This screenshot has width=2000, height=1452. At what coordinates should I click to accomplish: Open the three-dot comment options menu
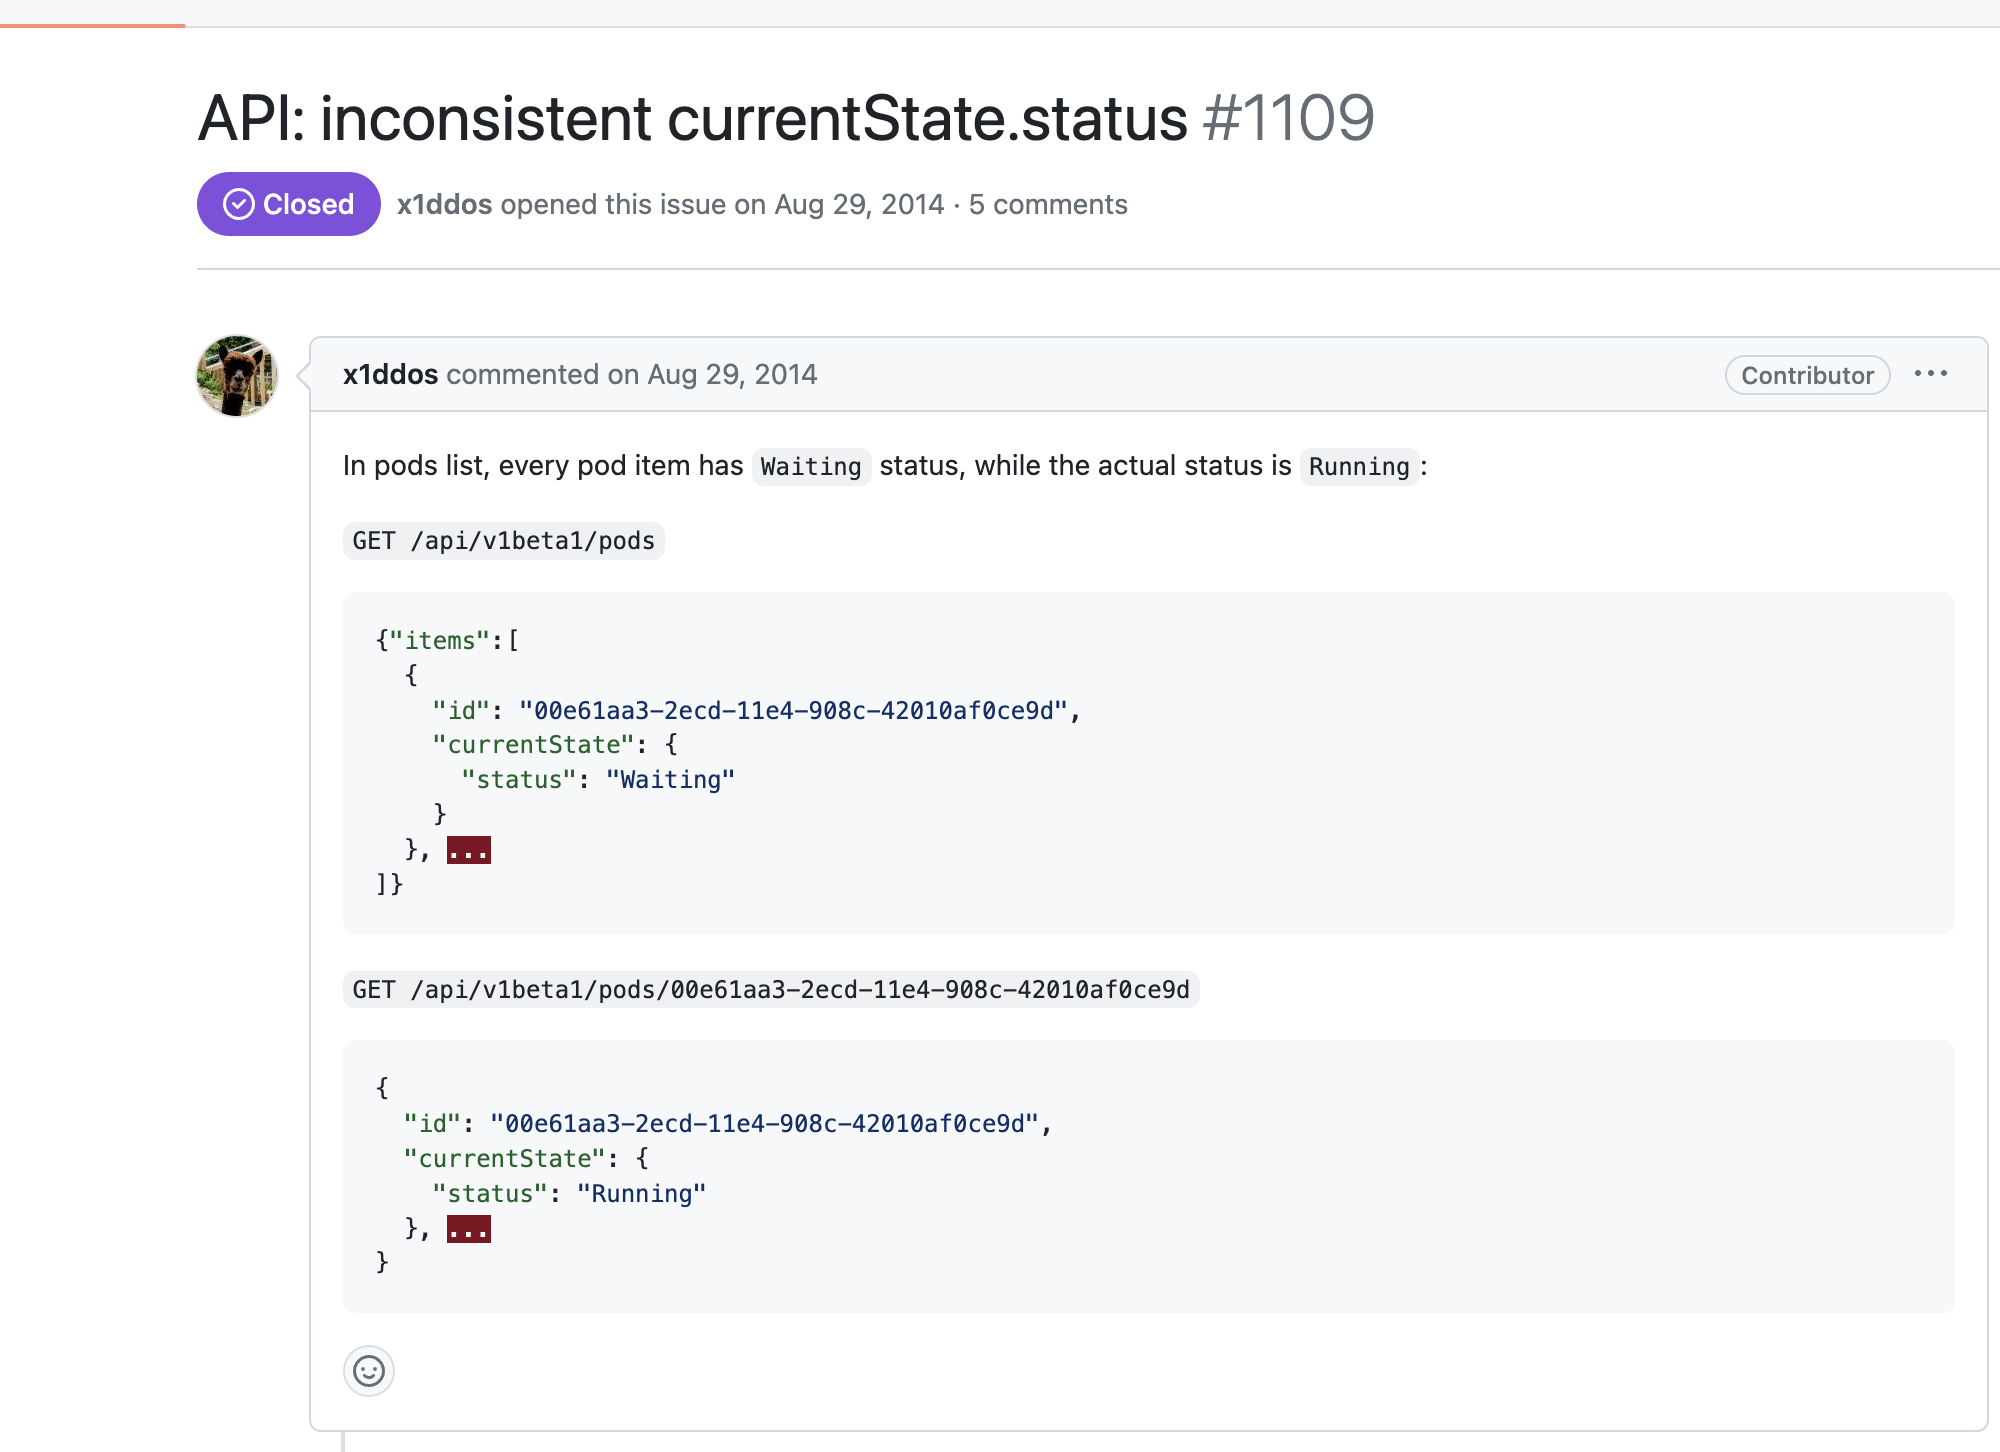pos(1930,374)
